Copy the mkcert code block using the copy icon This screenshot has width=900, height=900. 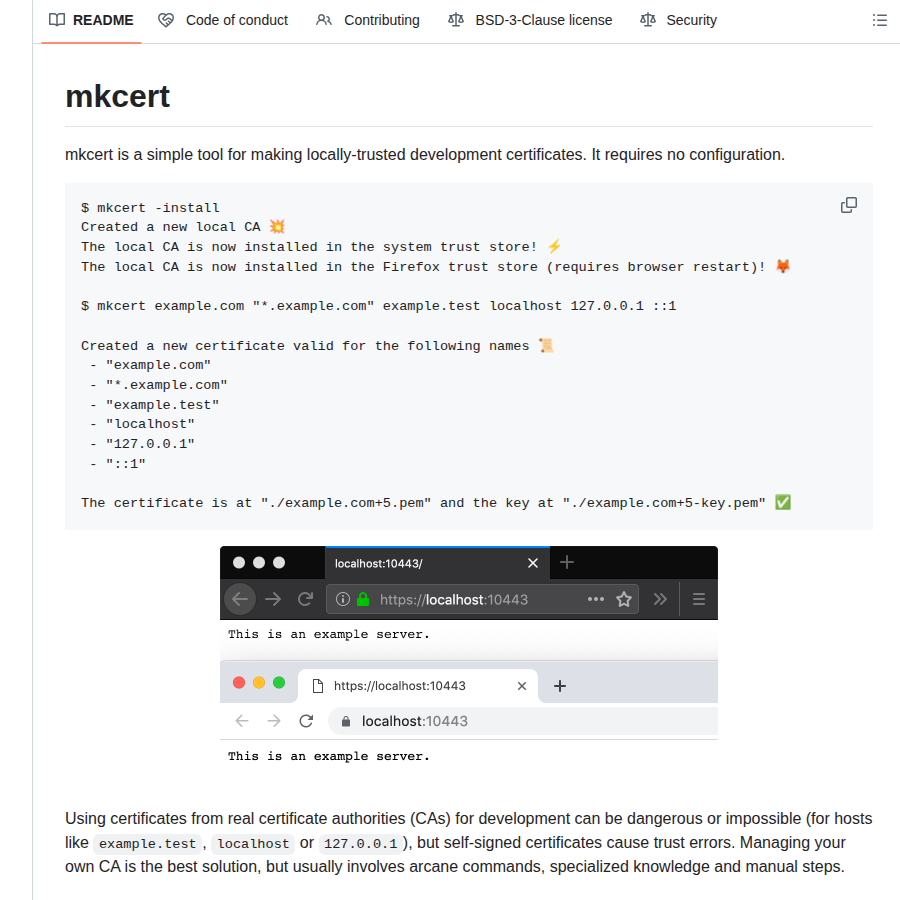pyautogui.click(x=848, y=205)
